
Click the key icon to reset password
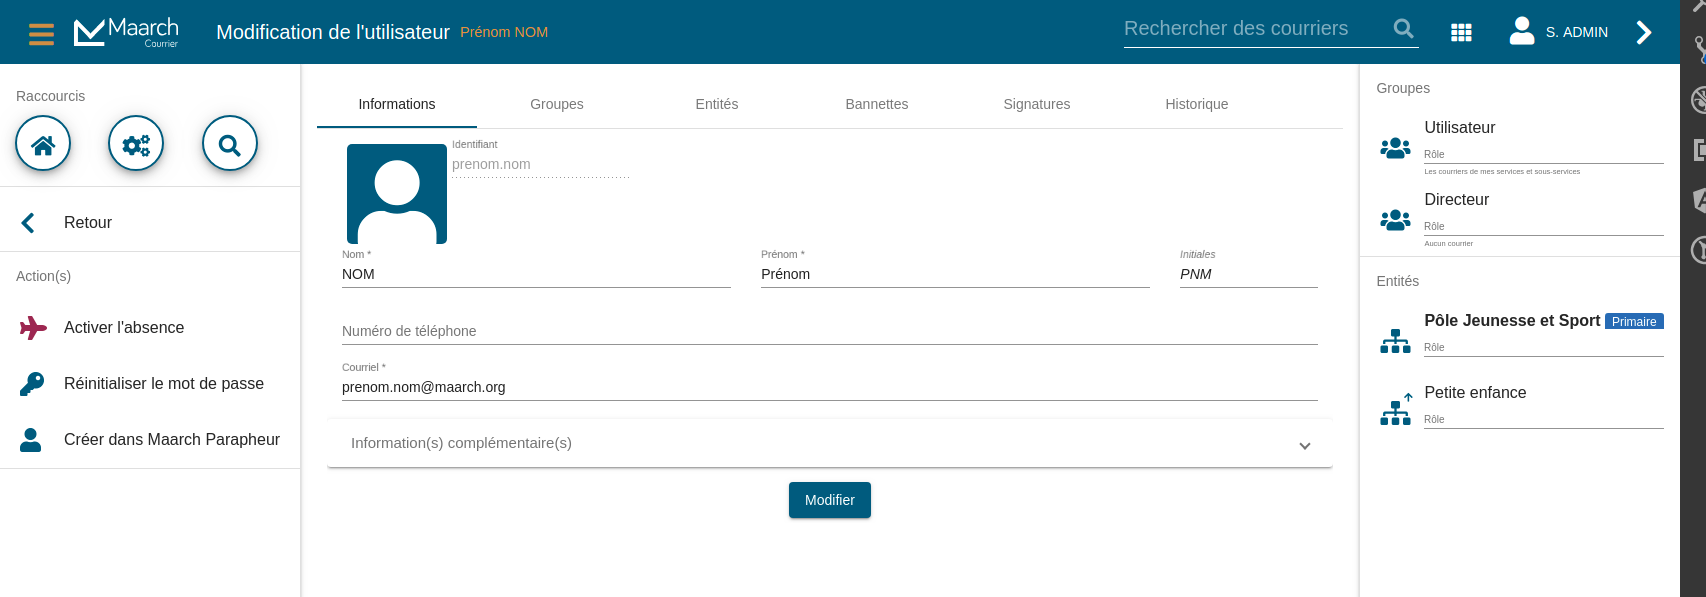point(32,384)
